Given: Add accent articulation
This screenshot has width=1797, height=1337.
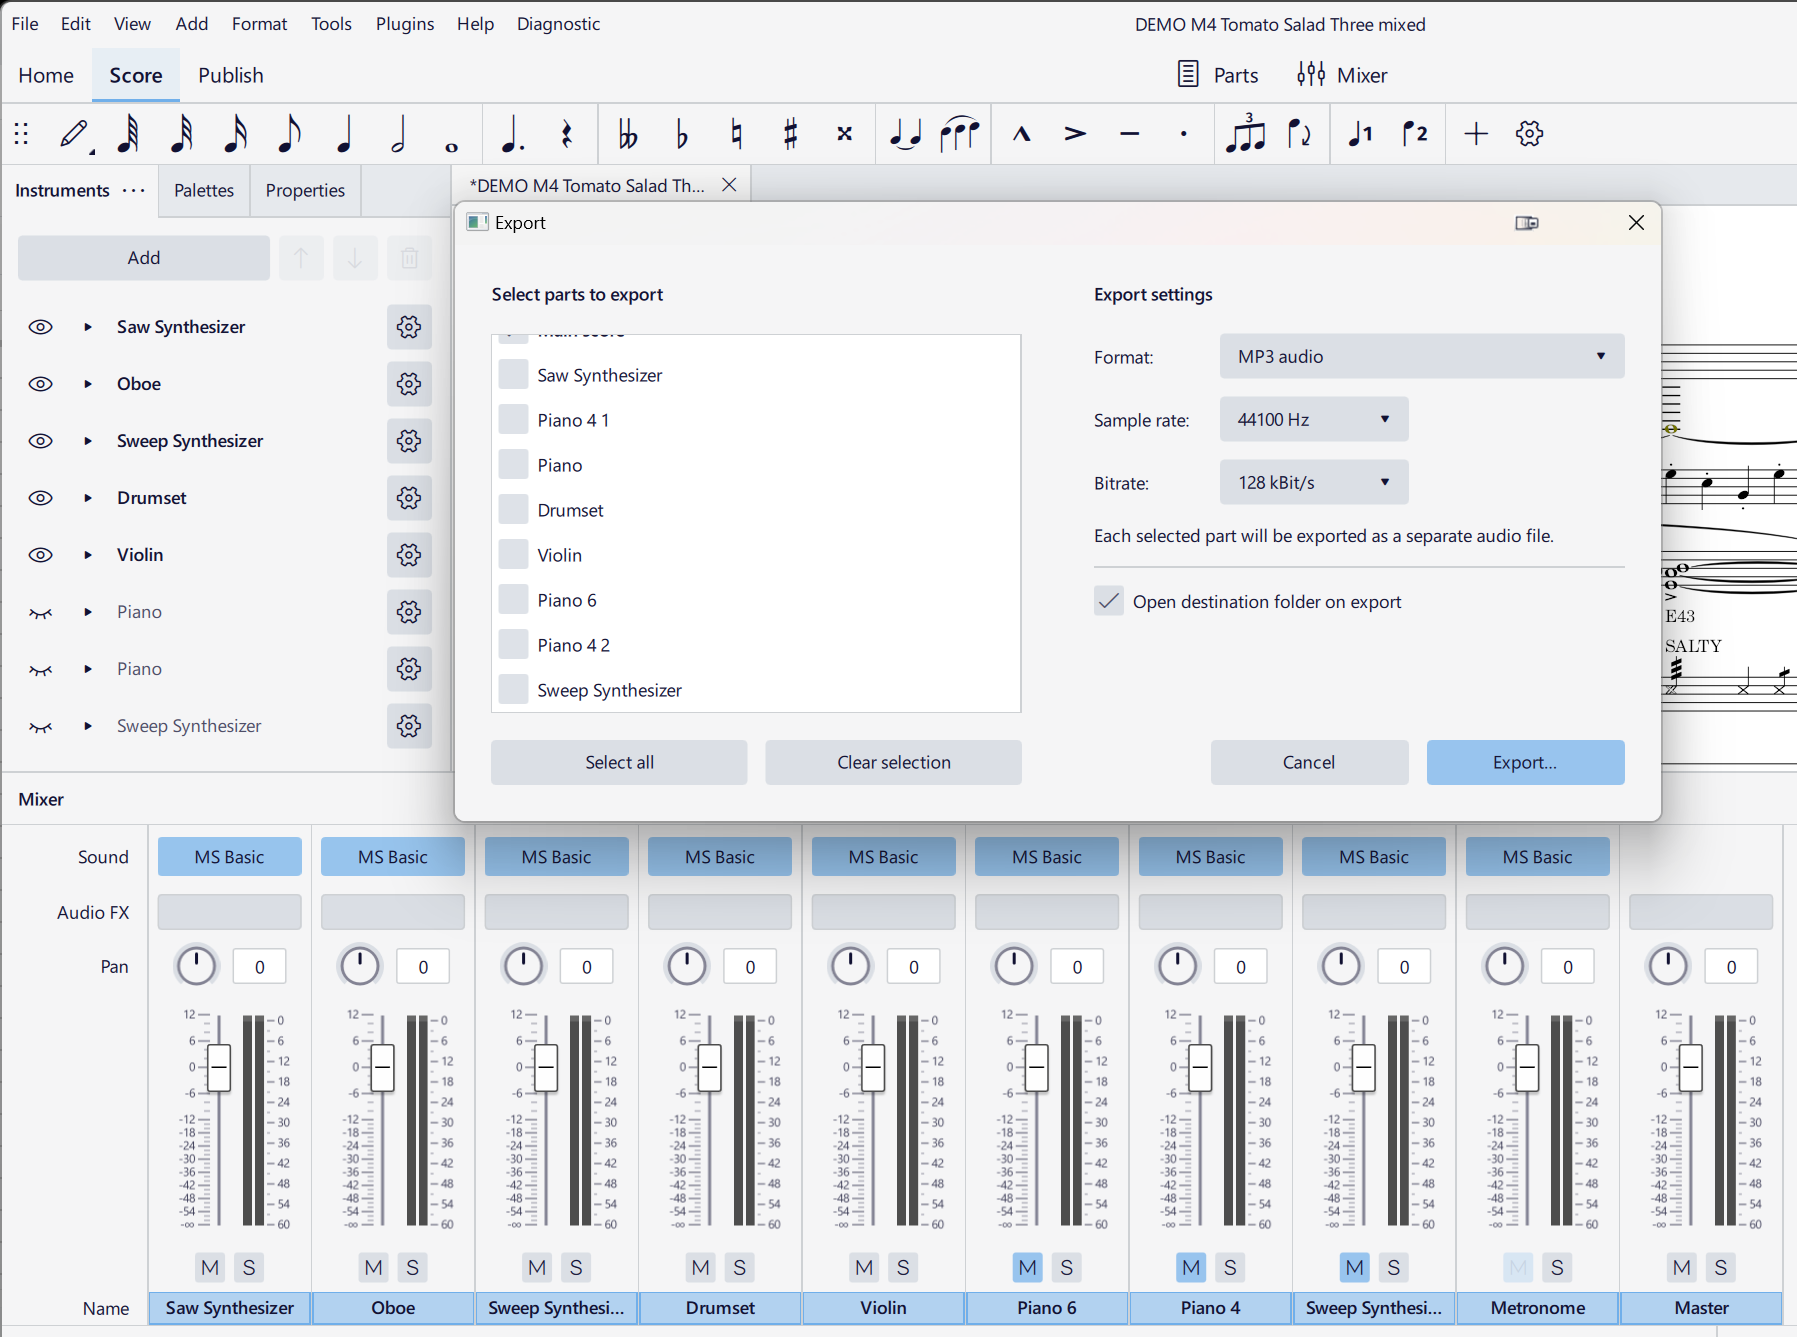Looking at the screenshot, I should point(1076,134).
